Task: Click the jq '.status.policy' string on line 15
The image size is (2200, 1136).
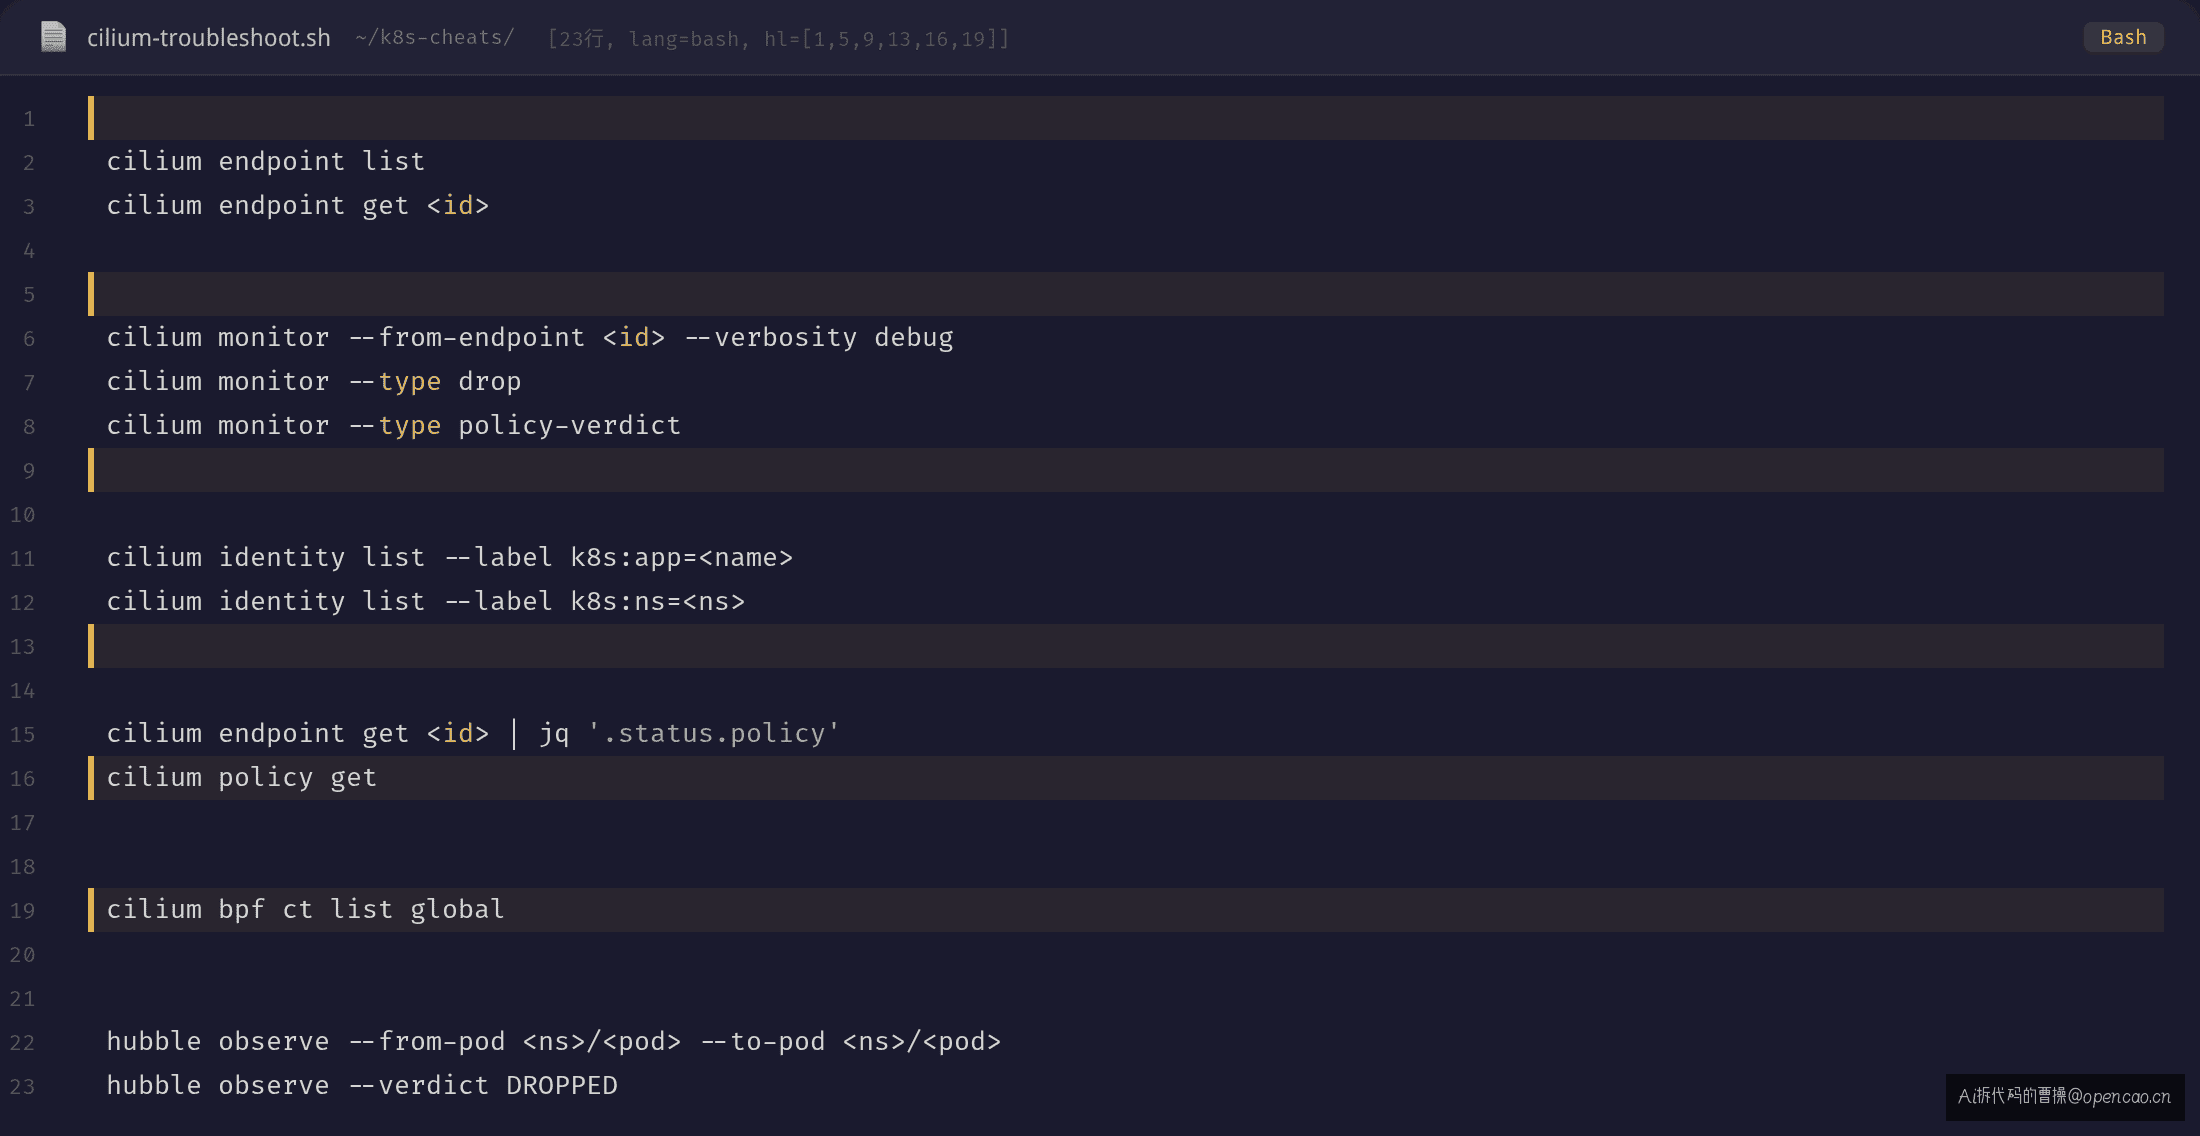Action: pos(690,733)
